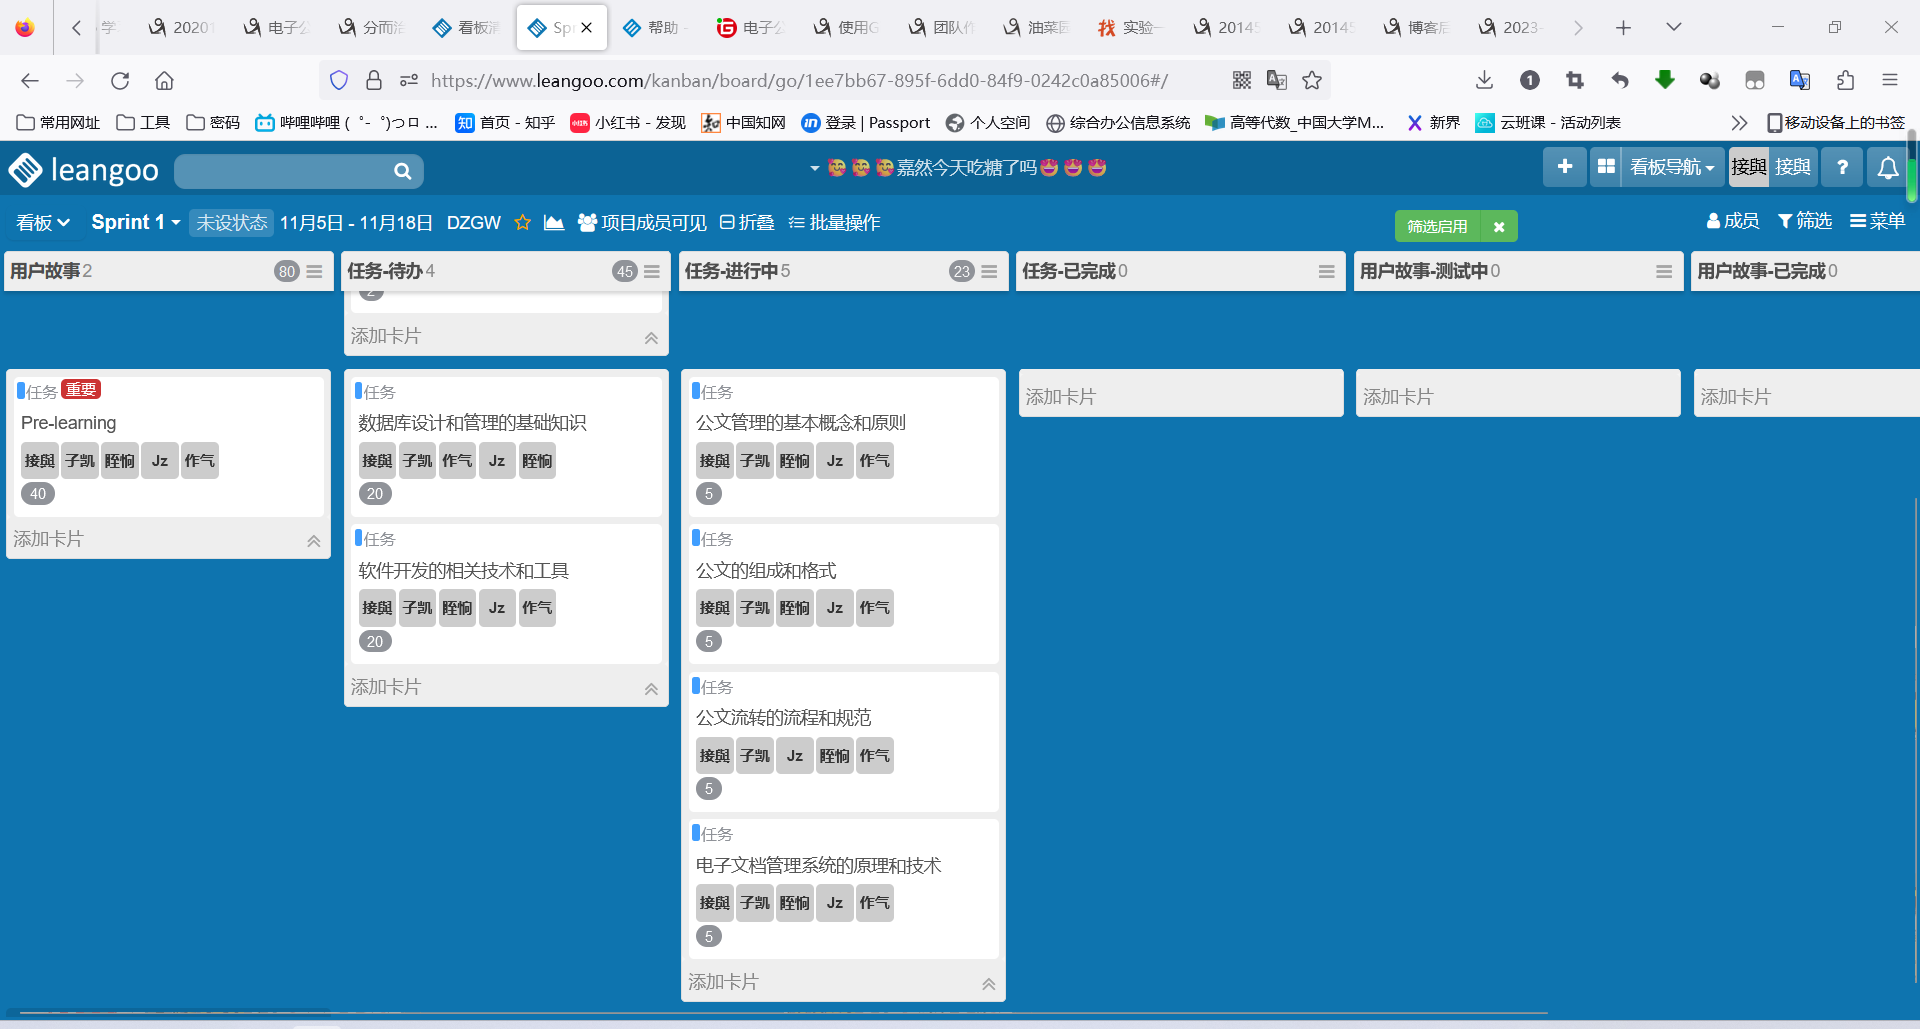Screen dimensions: 1920x1029
Task: Open the notifications bell
Action: click(x=1888, y=167)
